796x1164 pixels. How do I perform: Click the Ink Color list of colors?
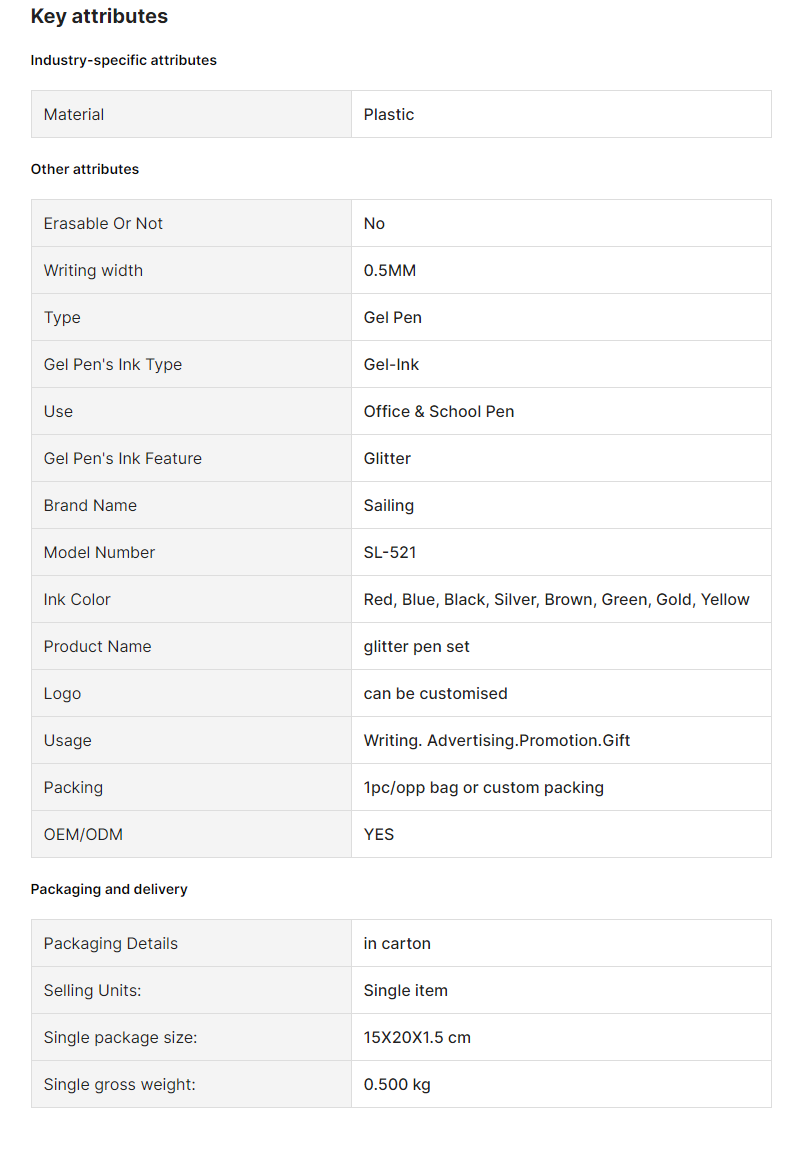click(556, 600)
